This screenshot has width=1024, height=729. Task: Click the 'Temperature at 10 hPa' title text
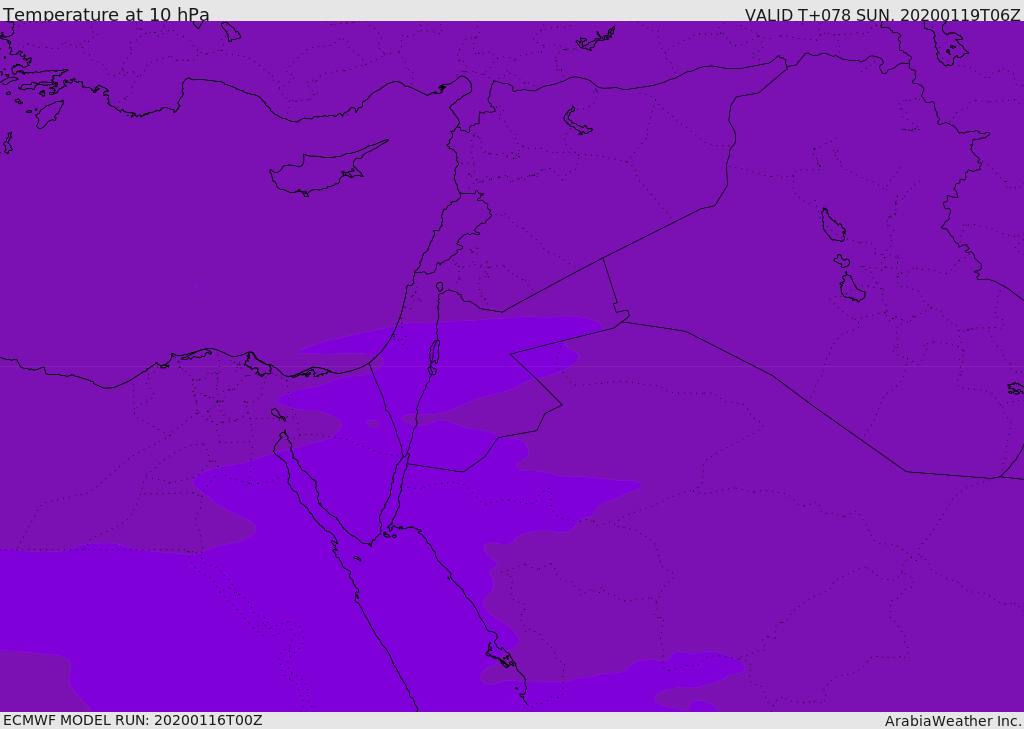[x=106, y=14]
